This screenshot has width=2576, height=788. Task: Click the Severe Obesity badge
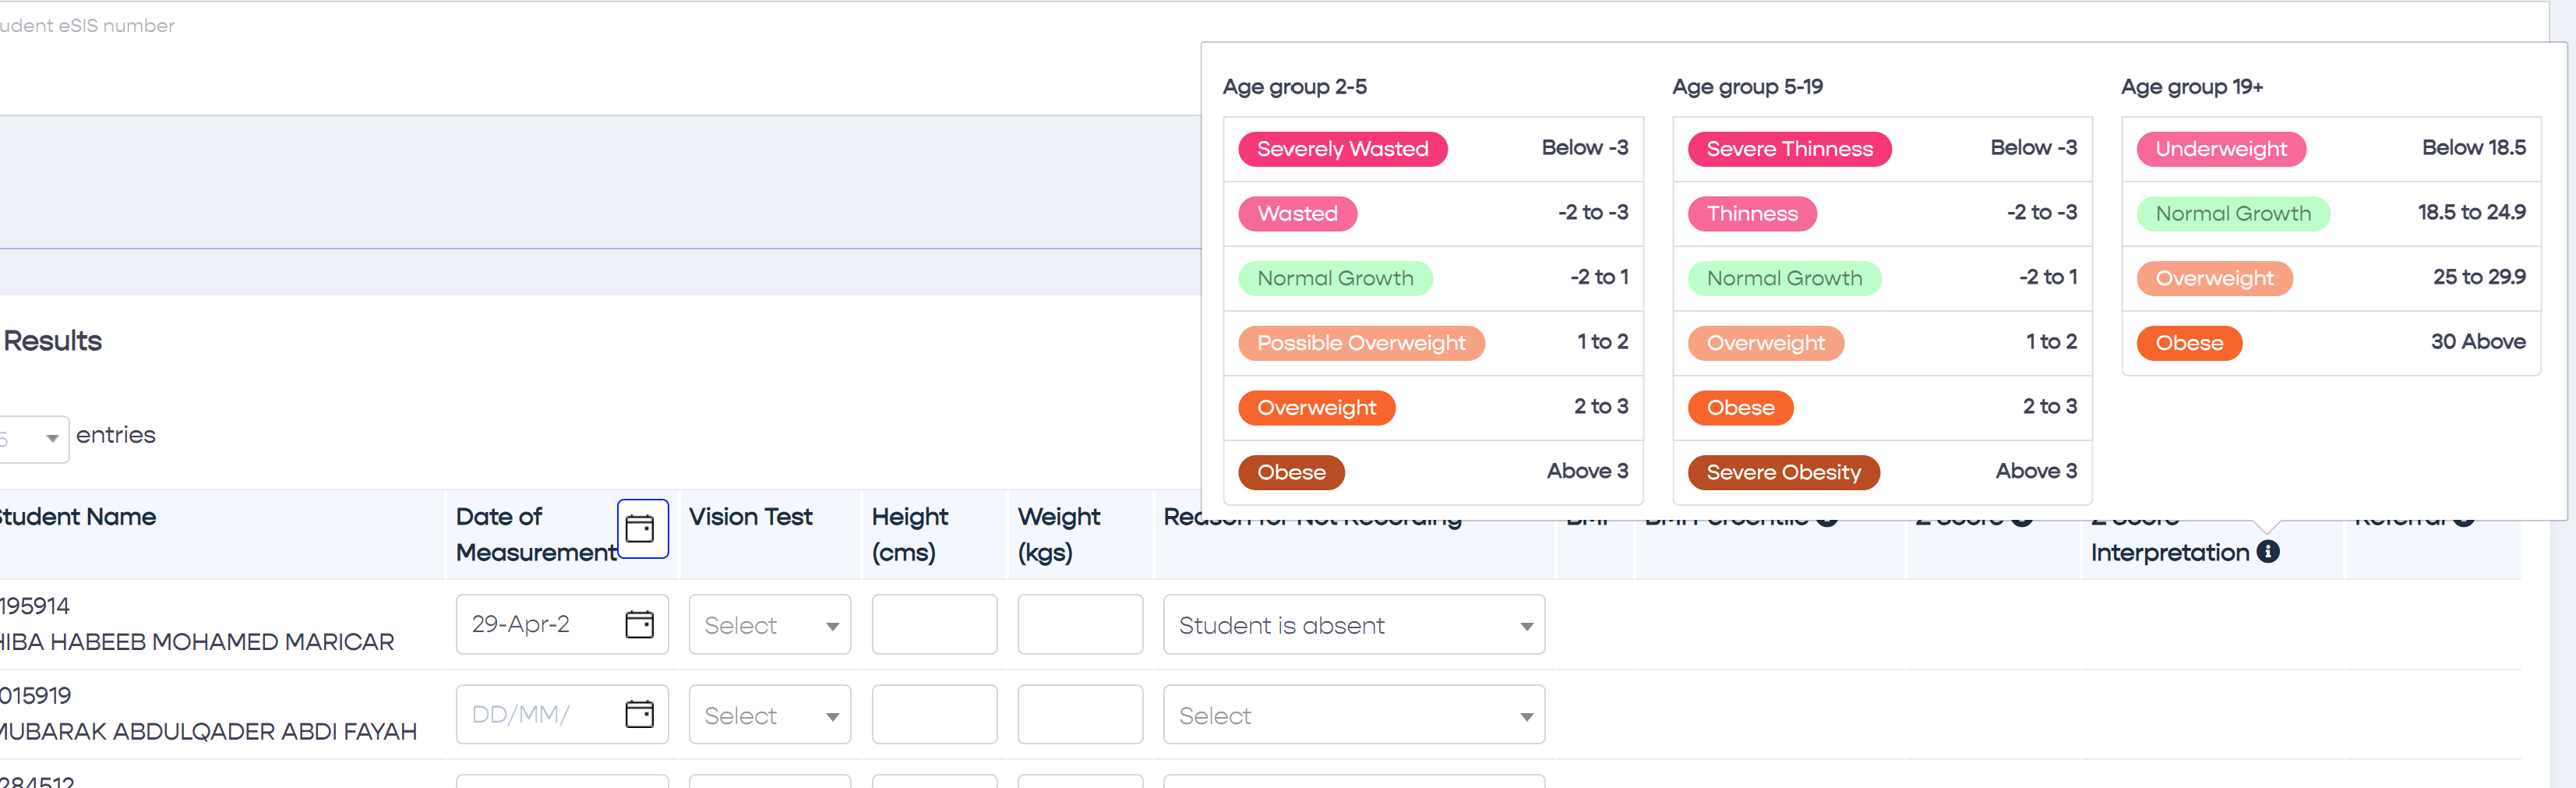1783,472
